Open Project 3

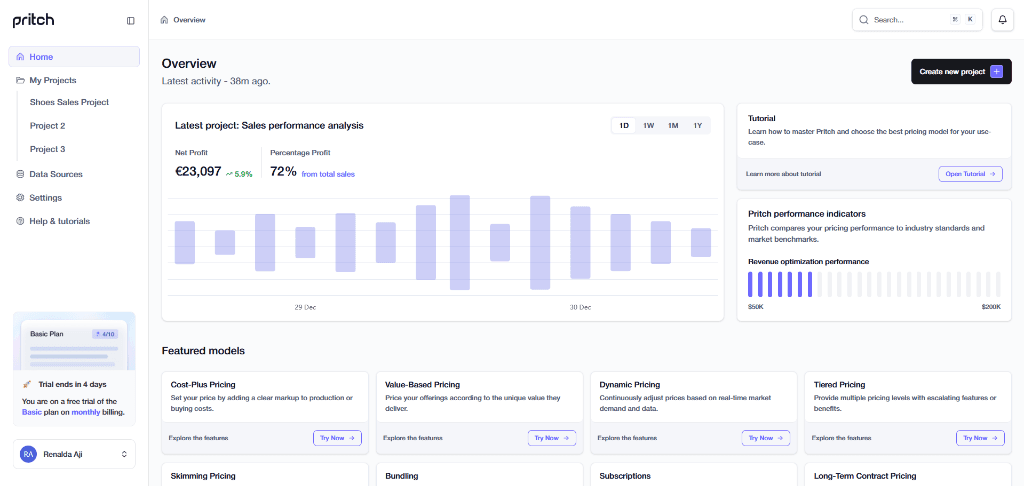(48, 150)
